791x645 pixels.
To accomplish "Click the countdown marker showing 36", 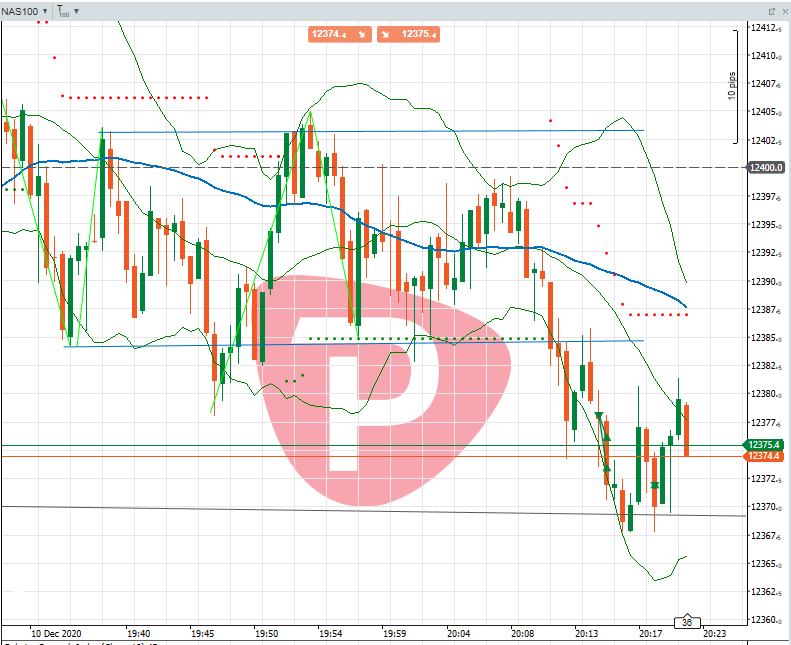I will pyautogui.click(x=687, y=622).
